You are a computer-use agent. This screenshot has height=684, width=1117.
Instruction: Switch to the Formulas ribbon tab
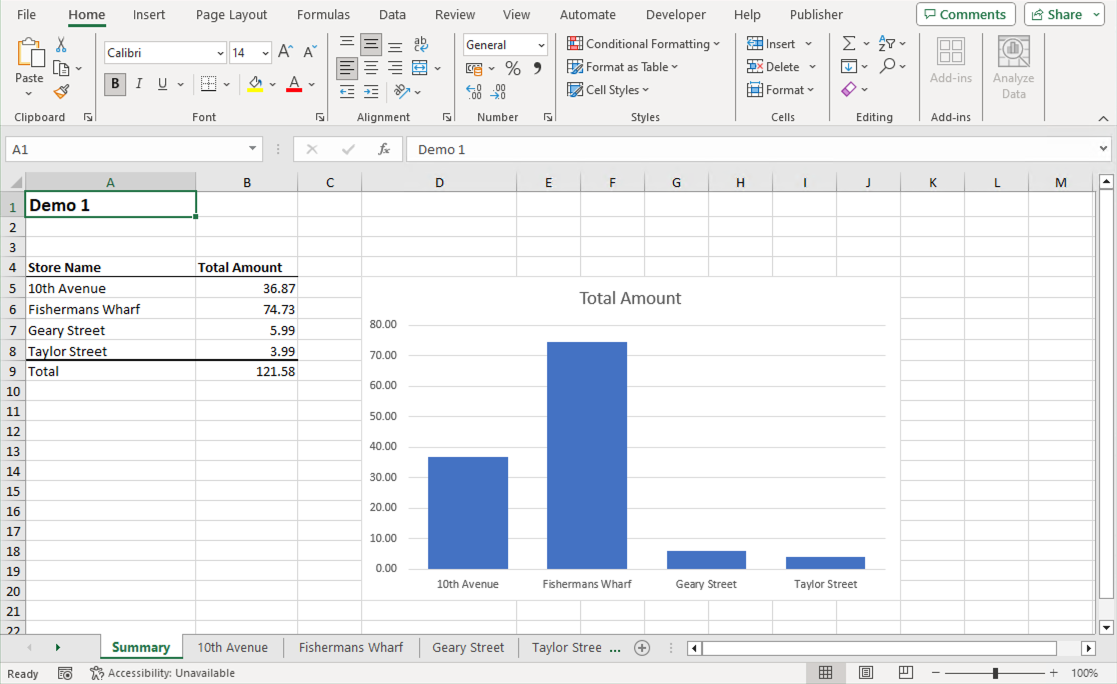(x=323, y=14)
